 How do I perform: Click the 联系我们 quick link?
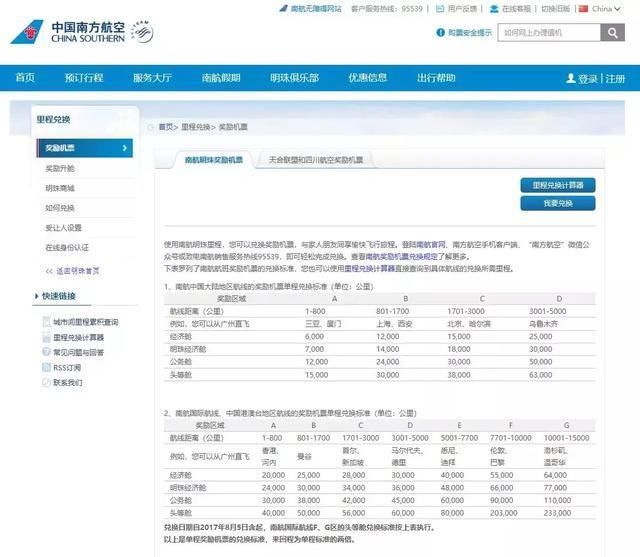tap(68, 382)
